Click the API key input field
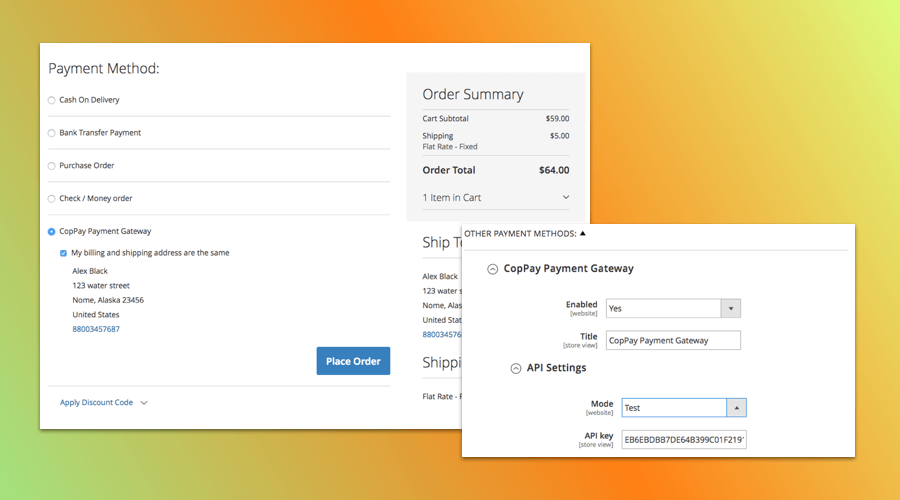Viewport: 900px width, 500px height. point(684,440)
